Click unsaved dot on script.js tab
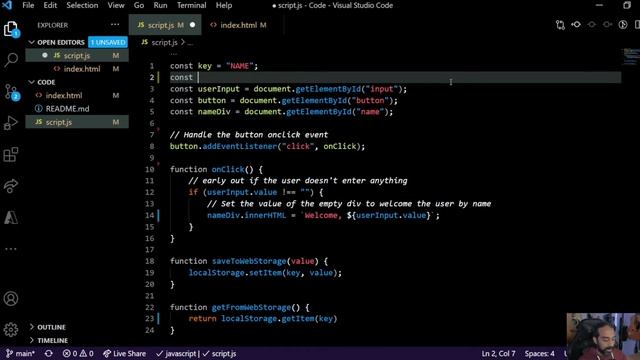640x360 pixels. [x=193, y=25]
